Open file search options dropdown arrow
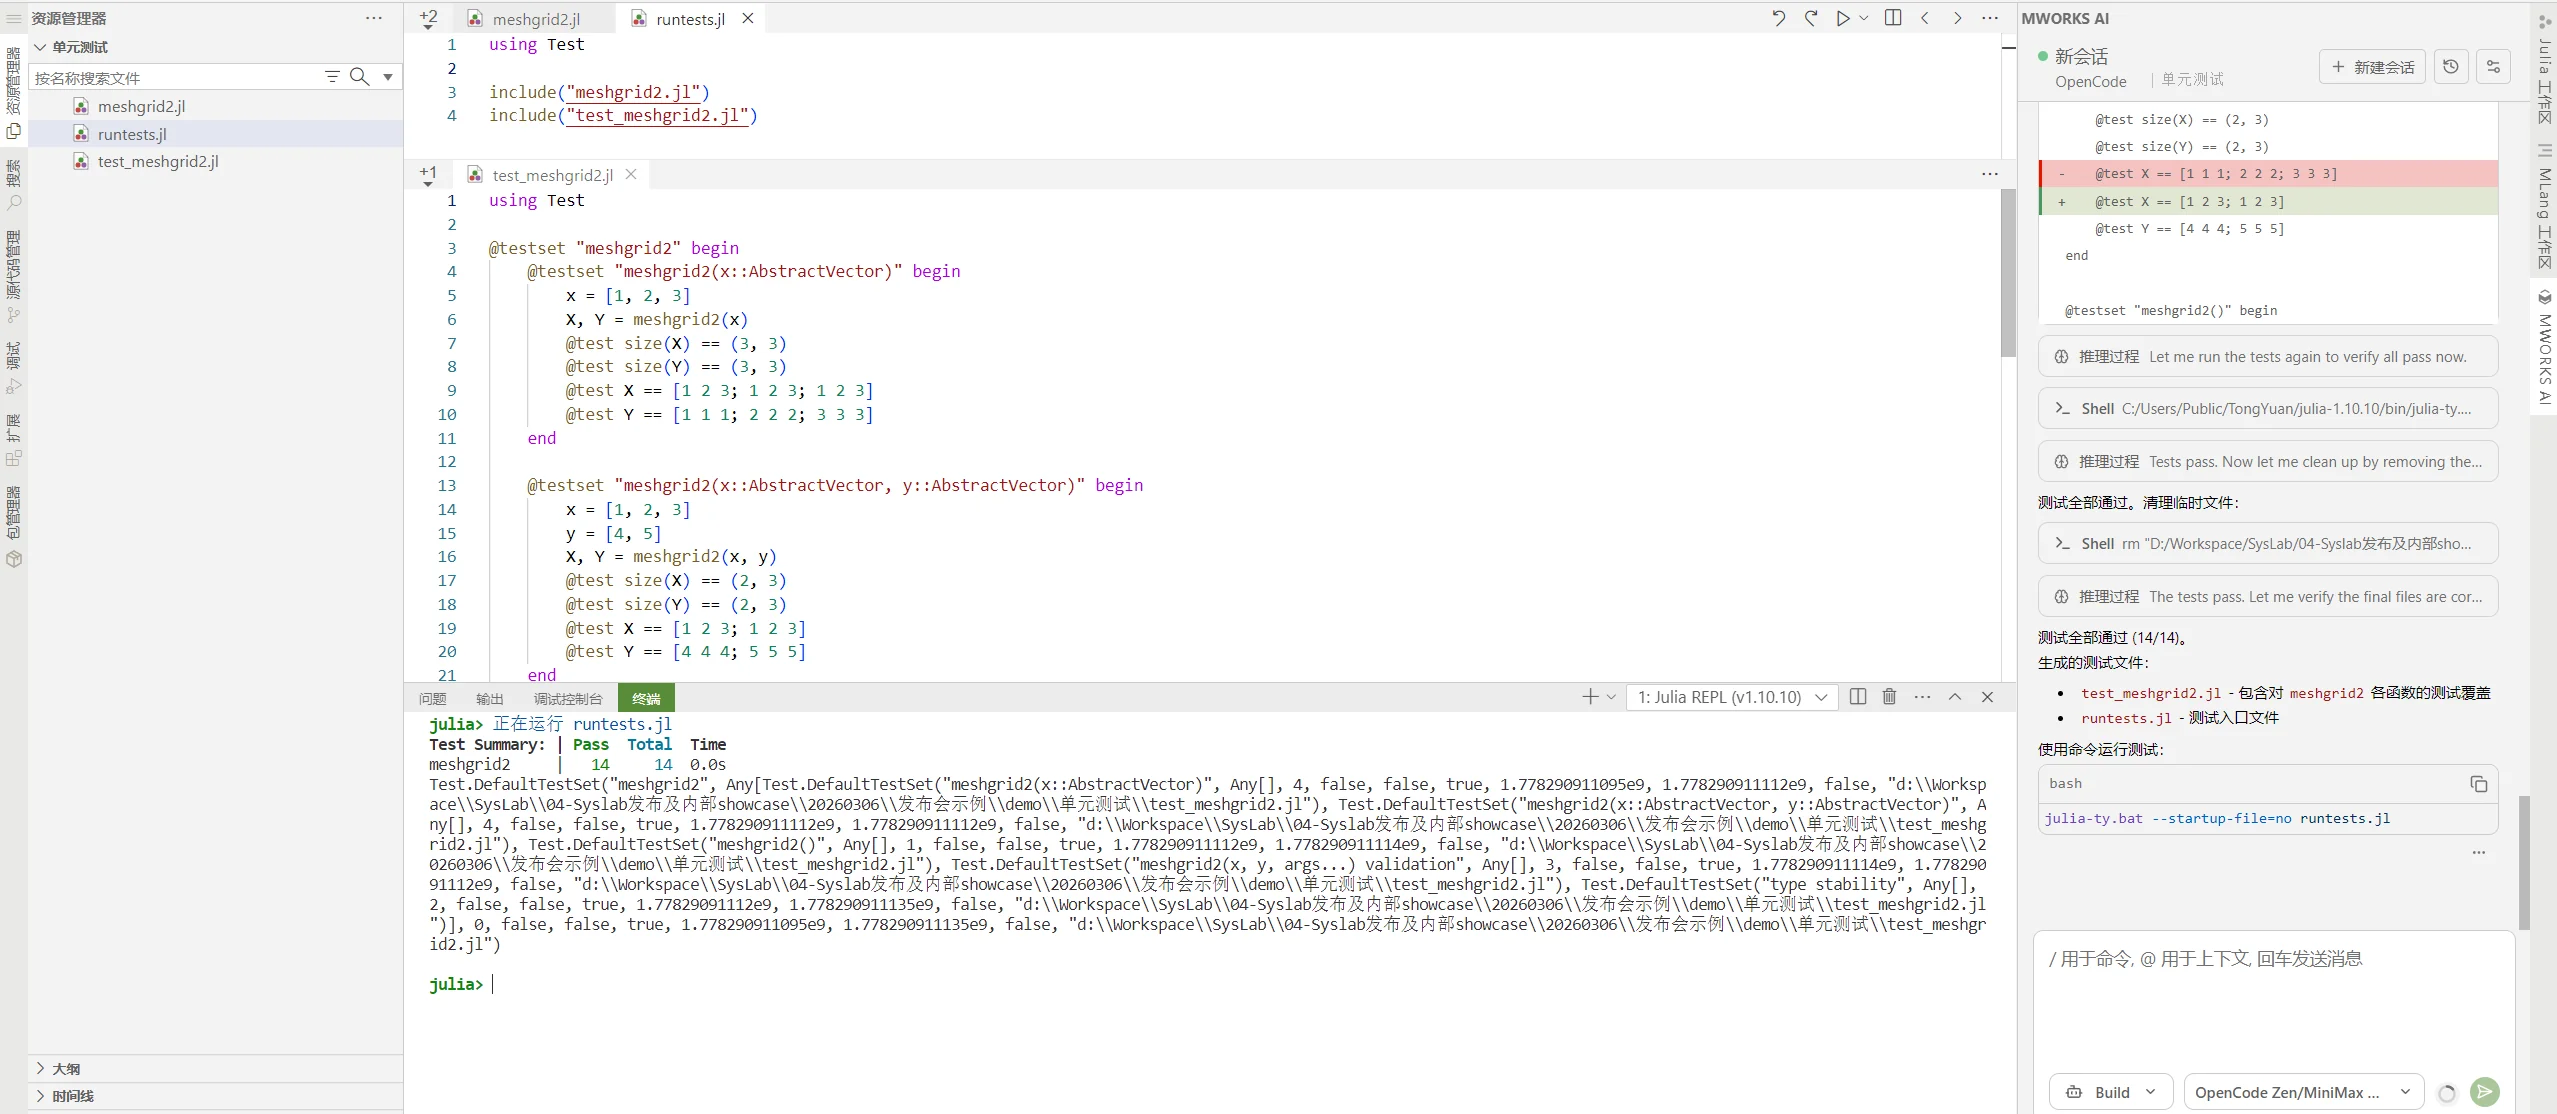 coord(388,77)
